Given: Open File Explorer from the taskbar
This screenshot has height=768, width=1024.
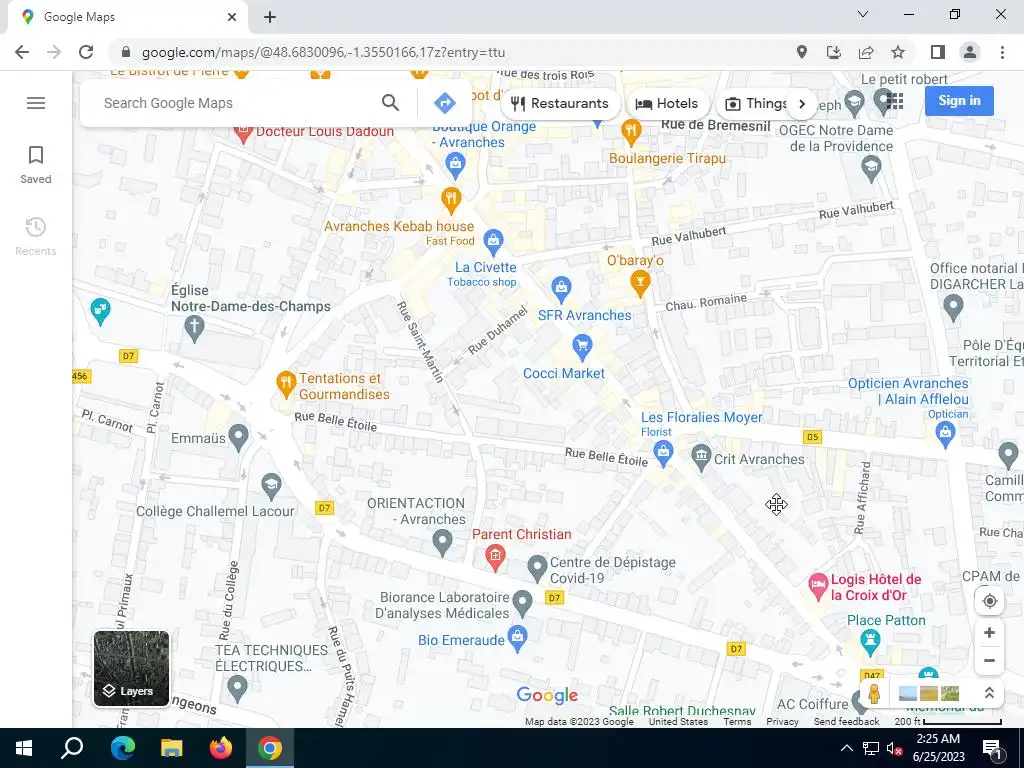Looking at the screenshot, I should pos(172,748).
